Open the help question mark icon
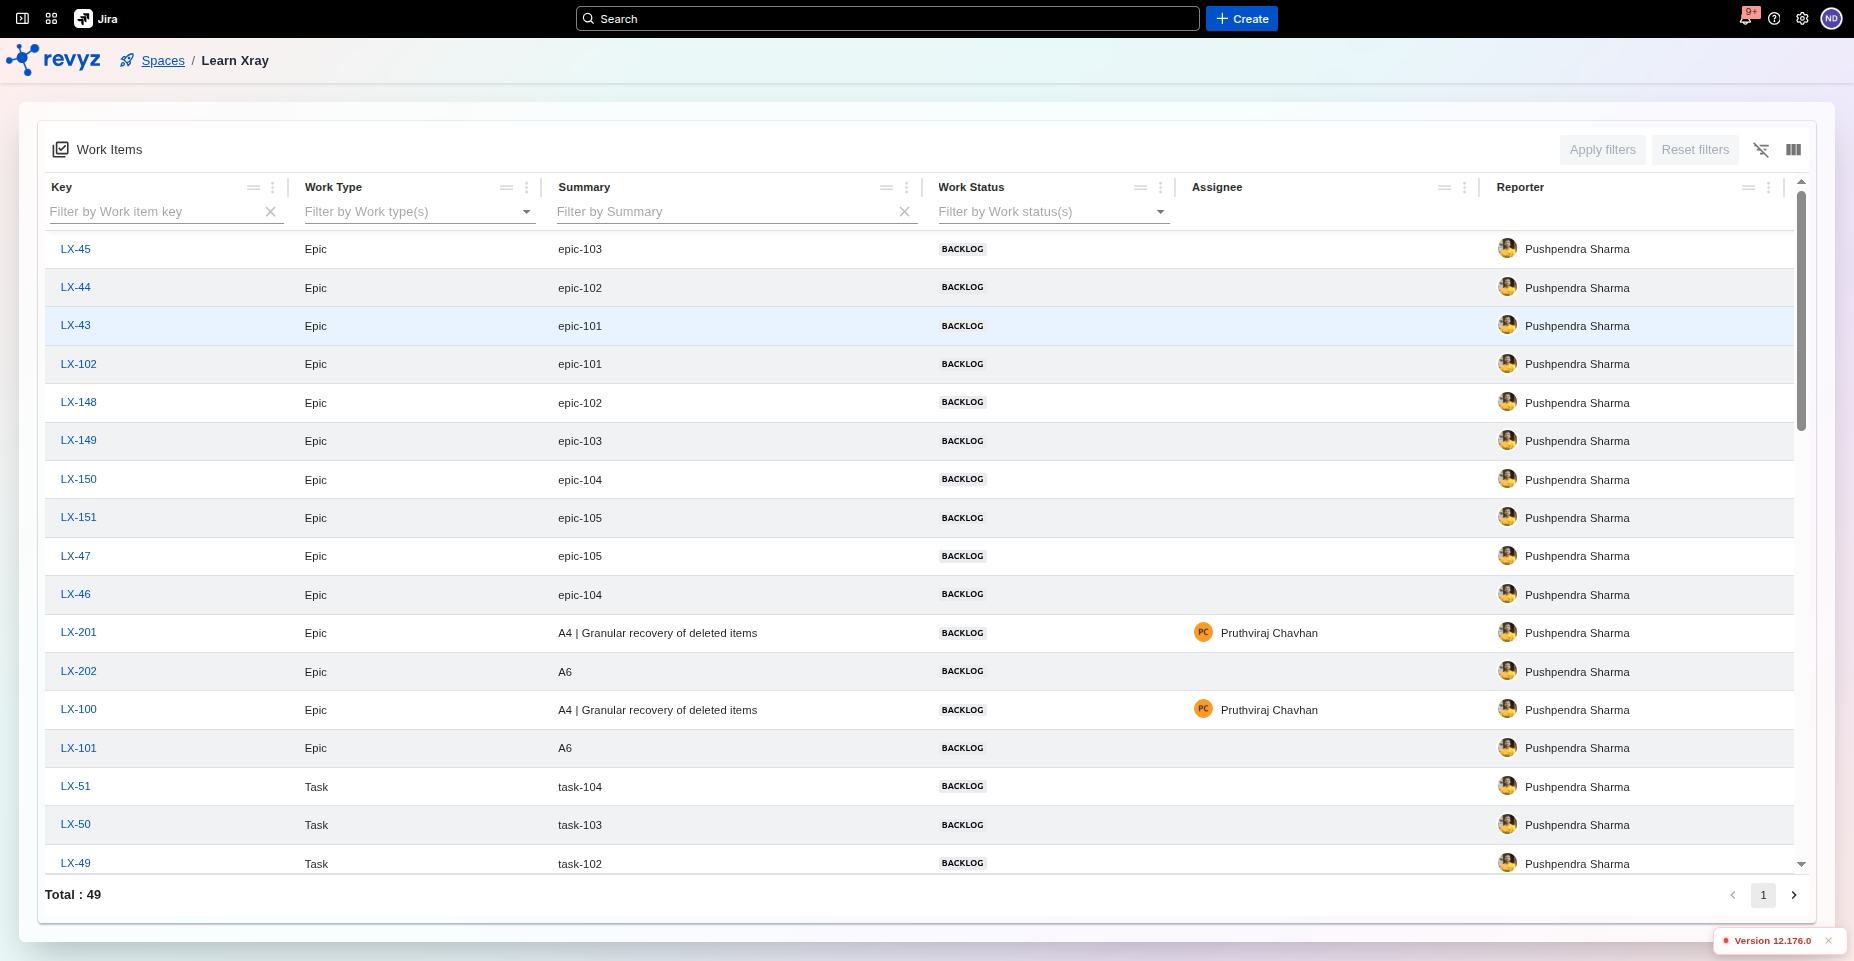 point(1774,19)
